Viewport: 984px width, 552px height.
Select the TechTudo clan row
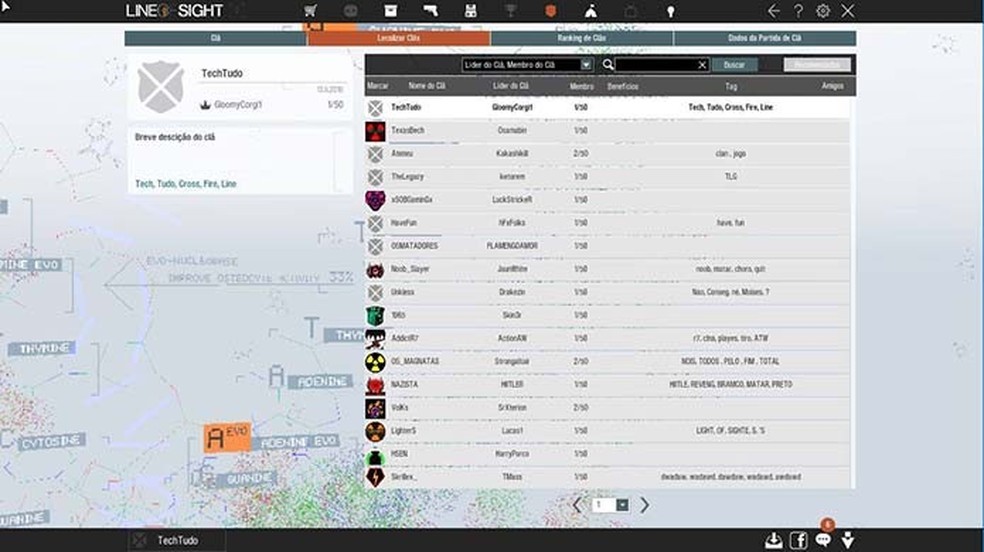tap(607, 107)
